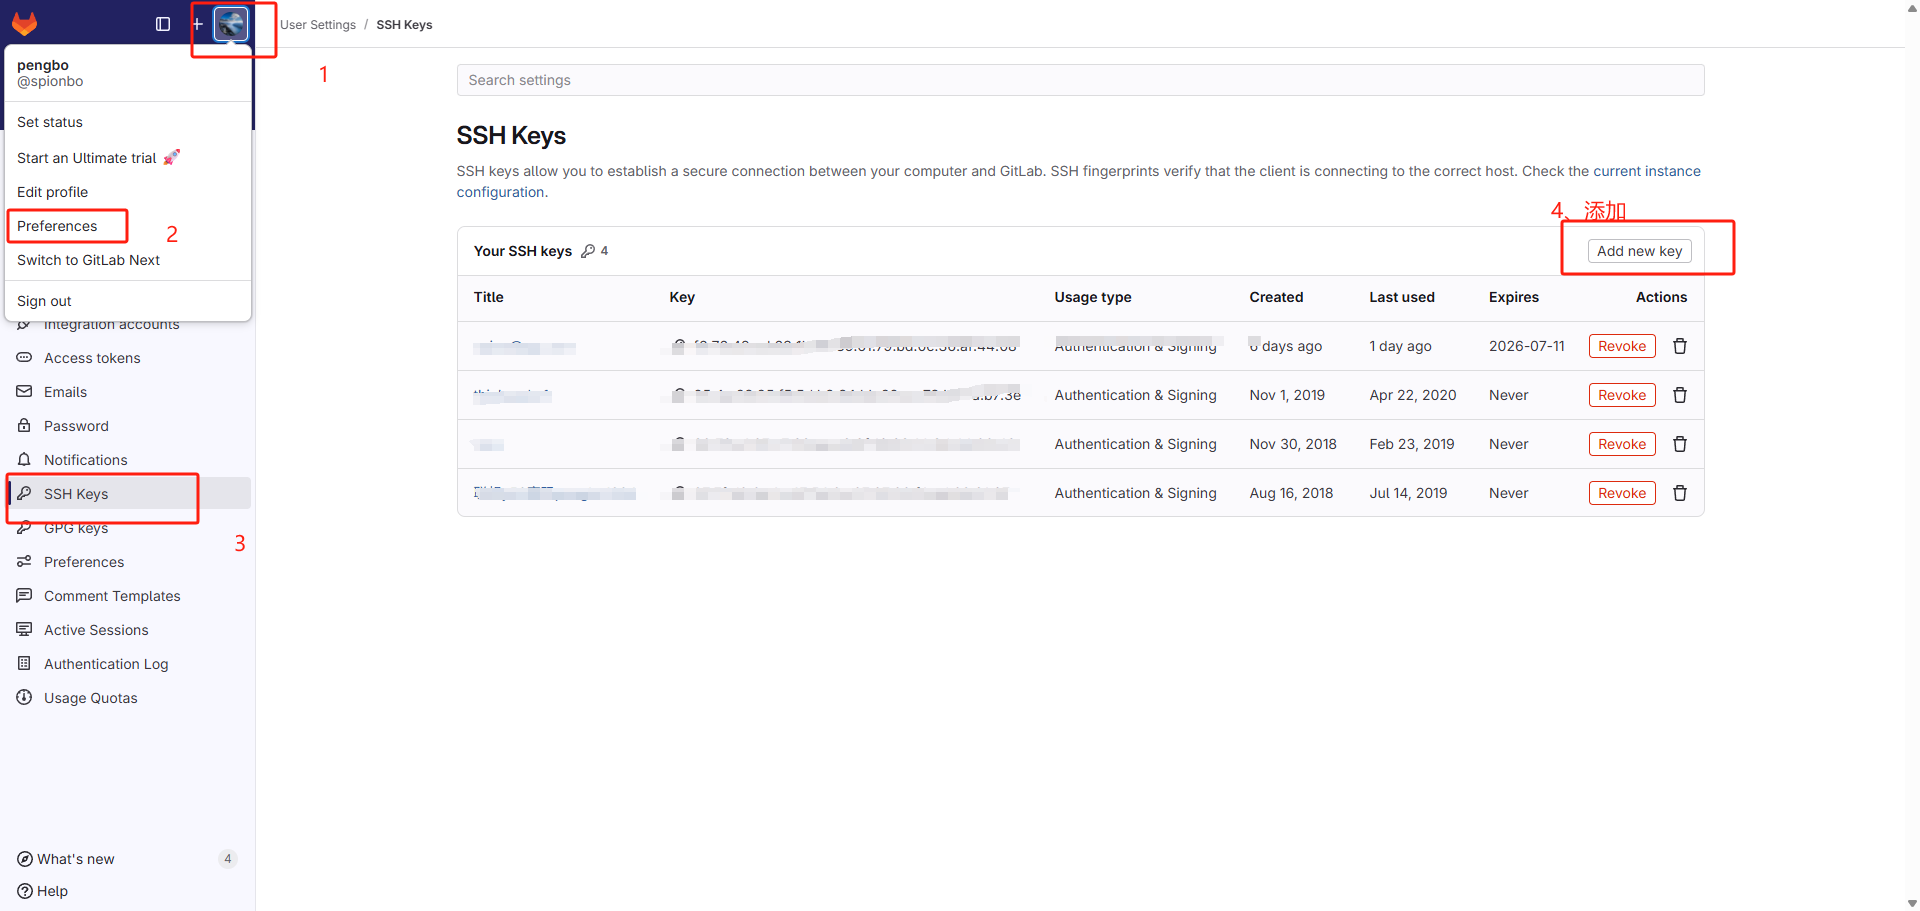Viewport: 1920px width, 911px height.
Task: Click the Search settings input field
Action: click(1080, 80)
